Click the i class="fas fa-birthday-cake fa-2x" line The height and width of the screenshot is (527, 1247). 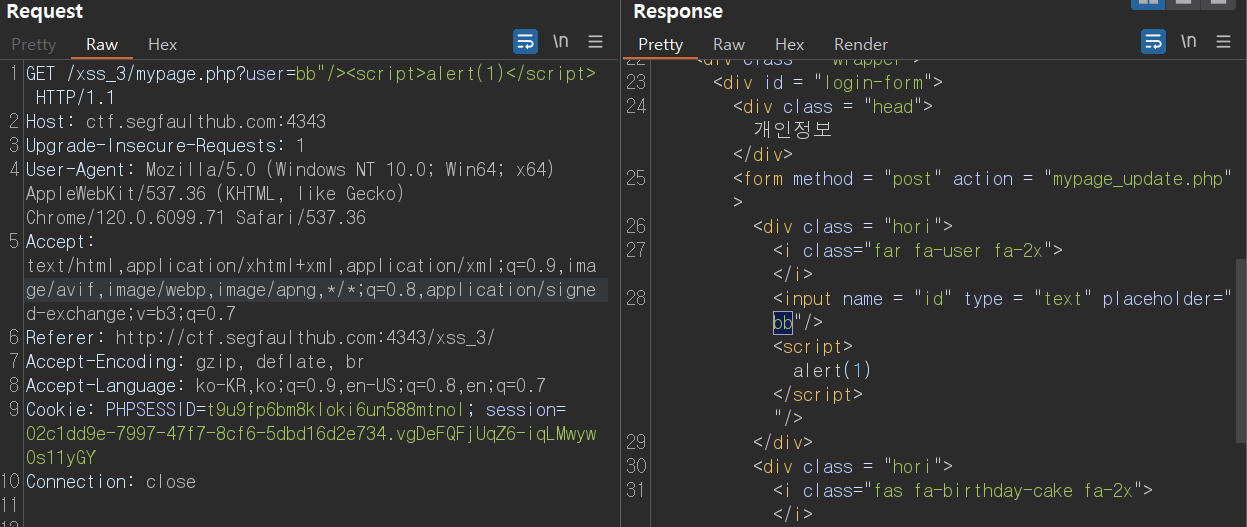pos(963,490)
